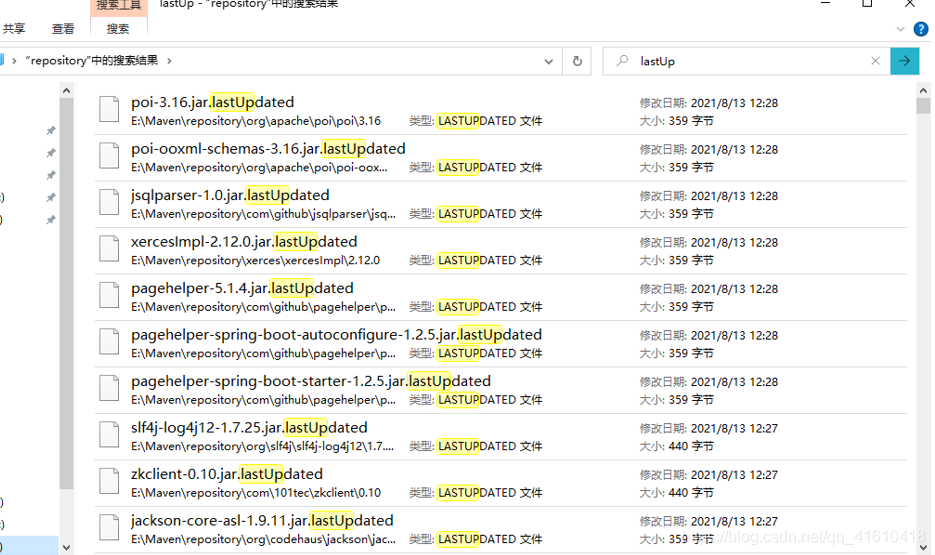Image resolution: width=935 pixels, height=555 pixels.
Task: Select file icon of jackson-core-asl-1.9.11.jar.lastUpdated
Action: pyautogui.click(x=109, y=528)
